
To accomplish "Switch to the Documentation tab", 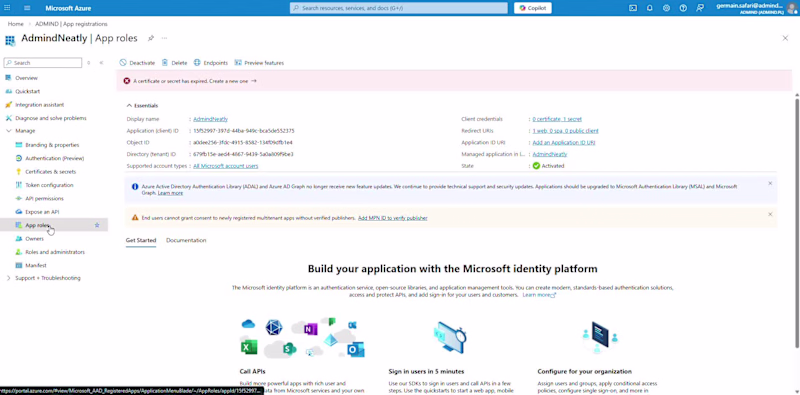I will tap(186, 240).
